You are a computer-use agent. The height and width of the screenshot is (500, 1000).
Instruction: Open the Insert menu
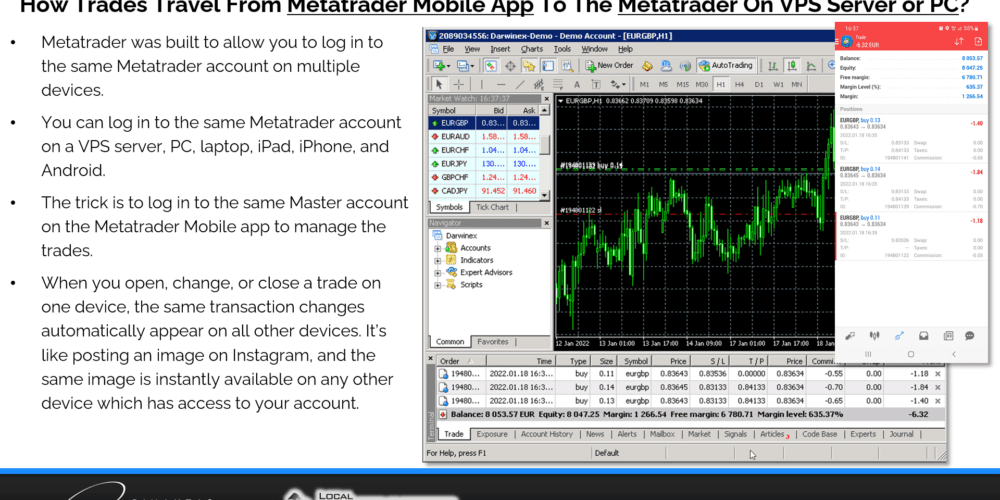(500, 49)
